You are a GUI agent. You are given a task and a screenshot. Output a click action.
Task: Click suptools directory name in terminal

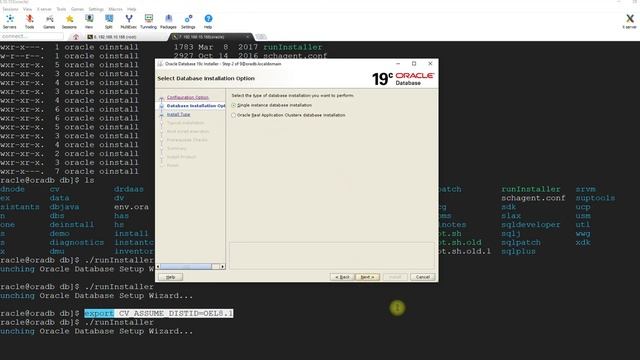tap(595, 198)
